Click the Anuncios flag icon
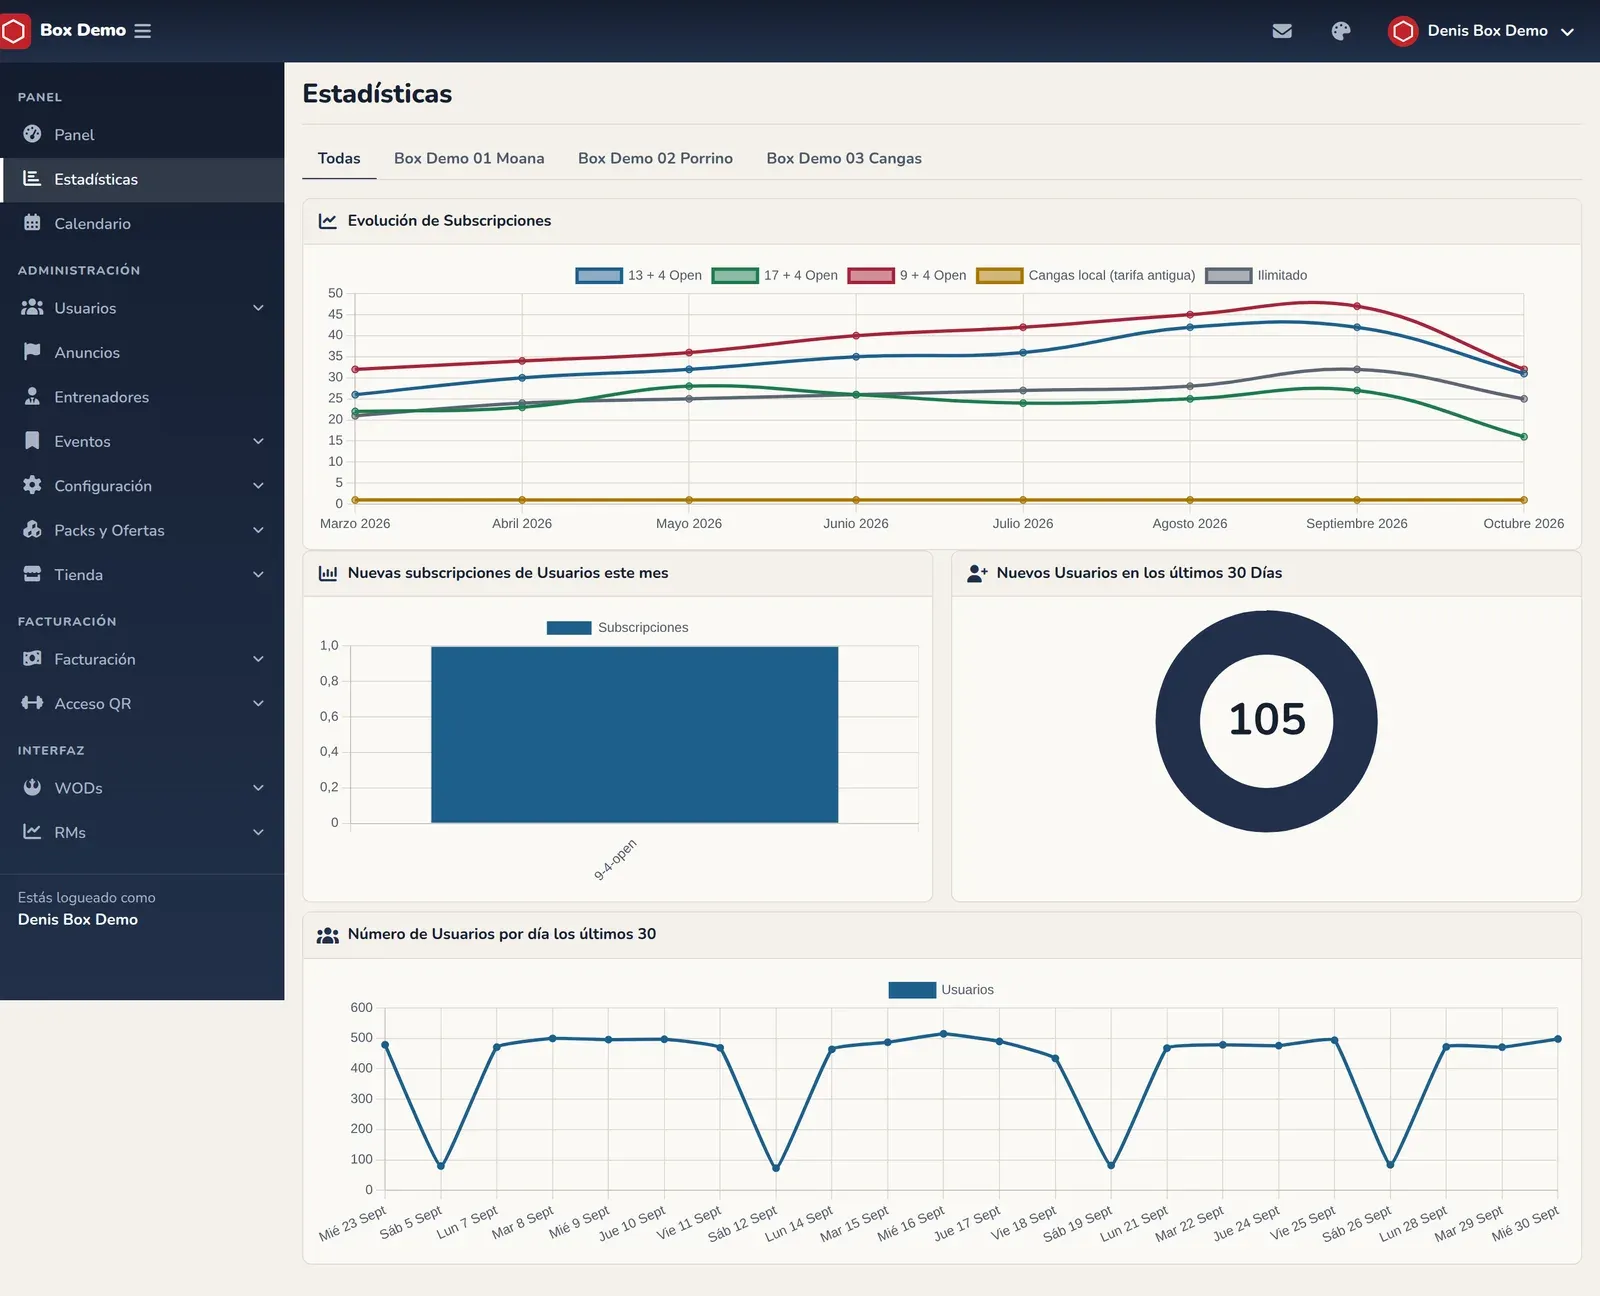Viewport: 1600px width, 1296px height. 32,352
